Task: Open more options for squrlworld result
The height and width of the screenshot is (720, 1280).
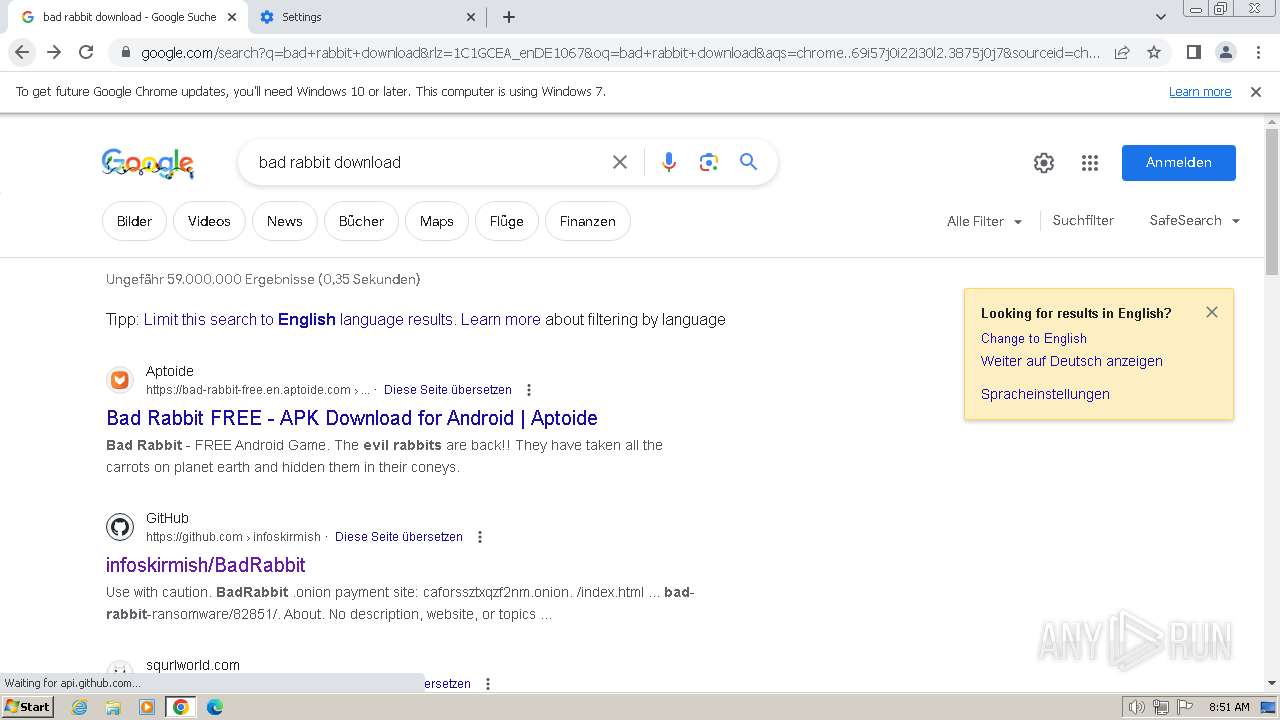Action: [x=488, y=684]
